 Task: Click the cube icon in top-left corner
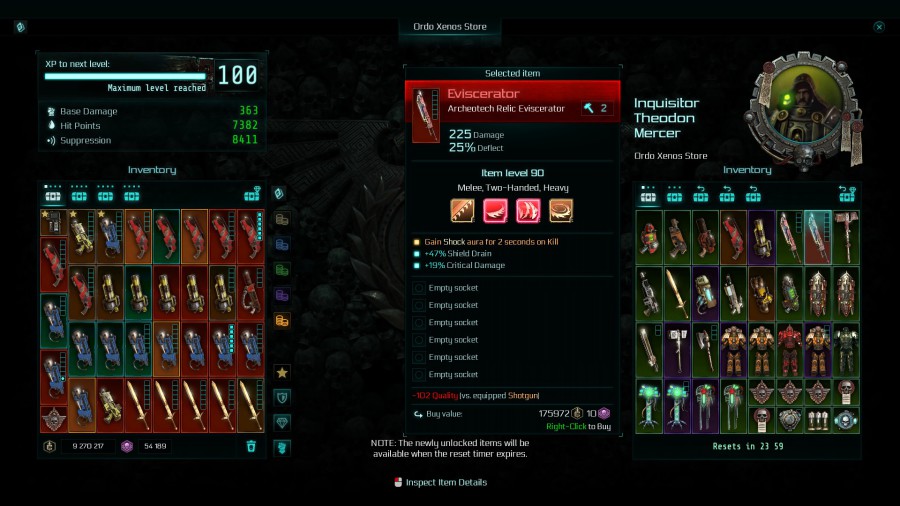[20, 27]
